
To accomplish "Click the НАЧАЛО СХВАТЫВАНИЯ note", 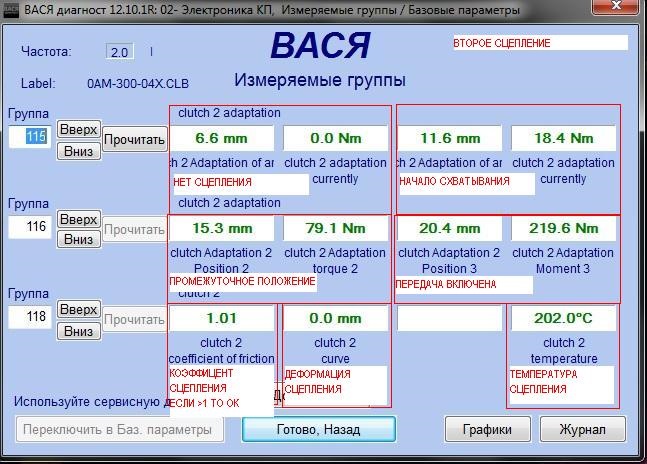I will [454, 181].
